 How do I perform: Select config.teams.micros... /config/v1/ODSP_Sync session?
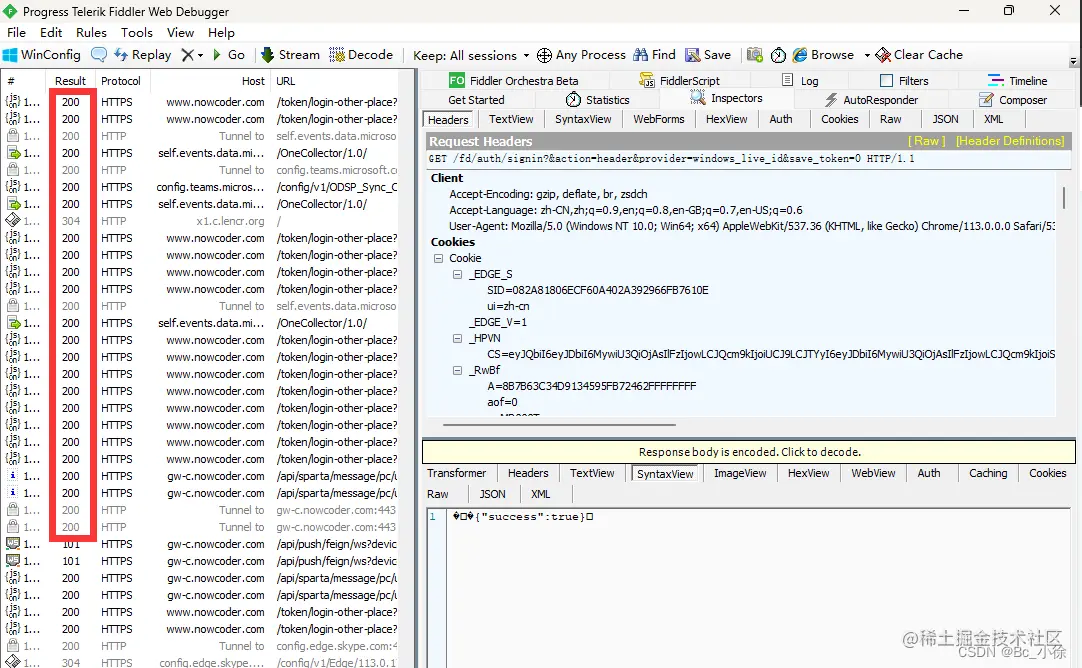pyautogui.click(x=200, y=187)
